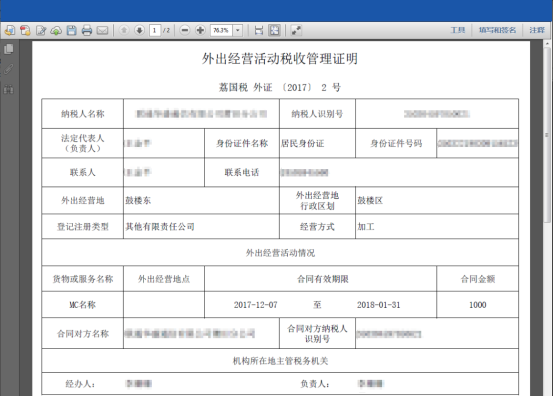
Task: Click the 纳税人识别号 label cell
Action: pos(317,114)
